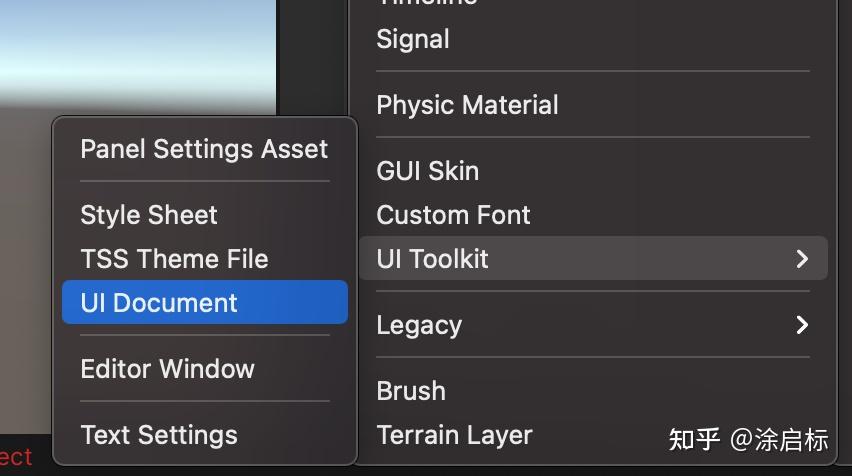Select Custom Font in the menu

tap(453, 215)
